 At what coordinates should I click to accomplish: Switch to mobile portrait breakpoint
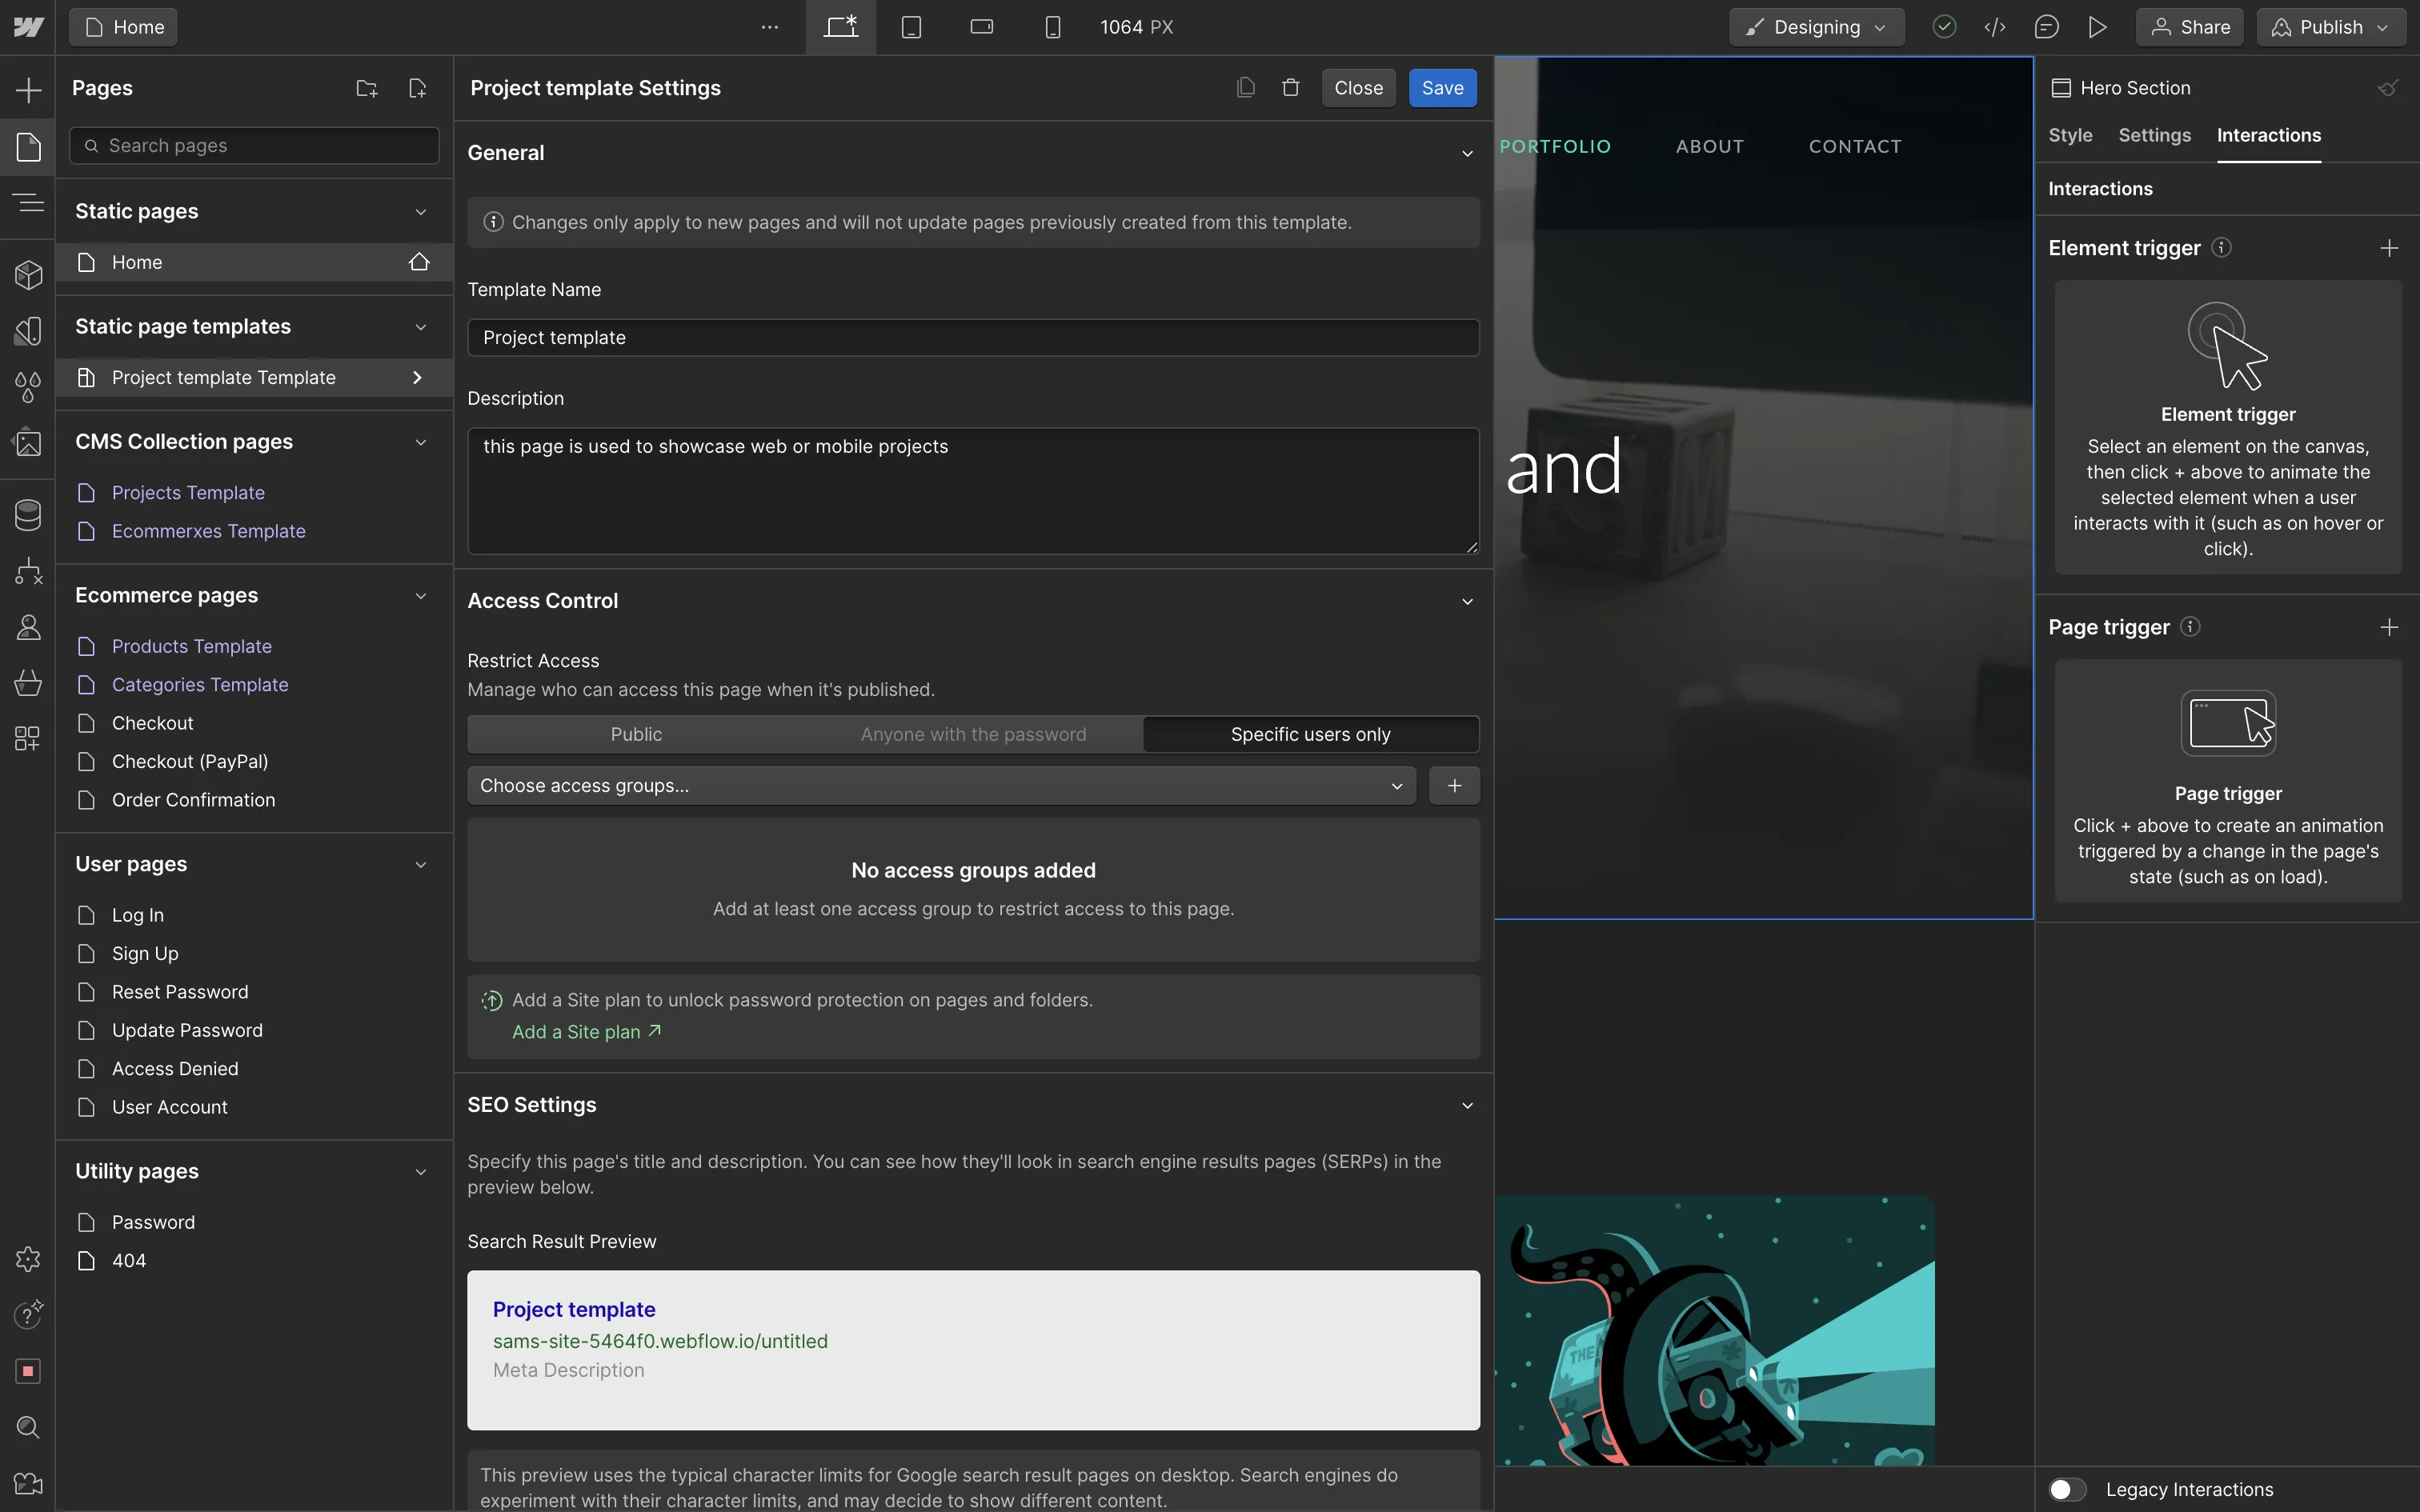tap(1052, 27)
